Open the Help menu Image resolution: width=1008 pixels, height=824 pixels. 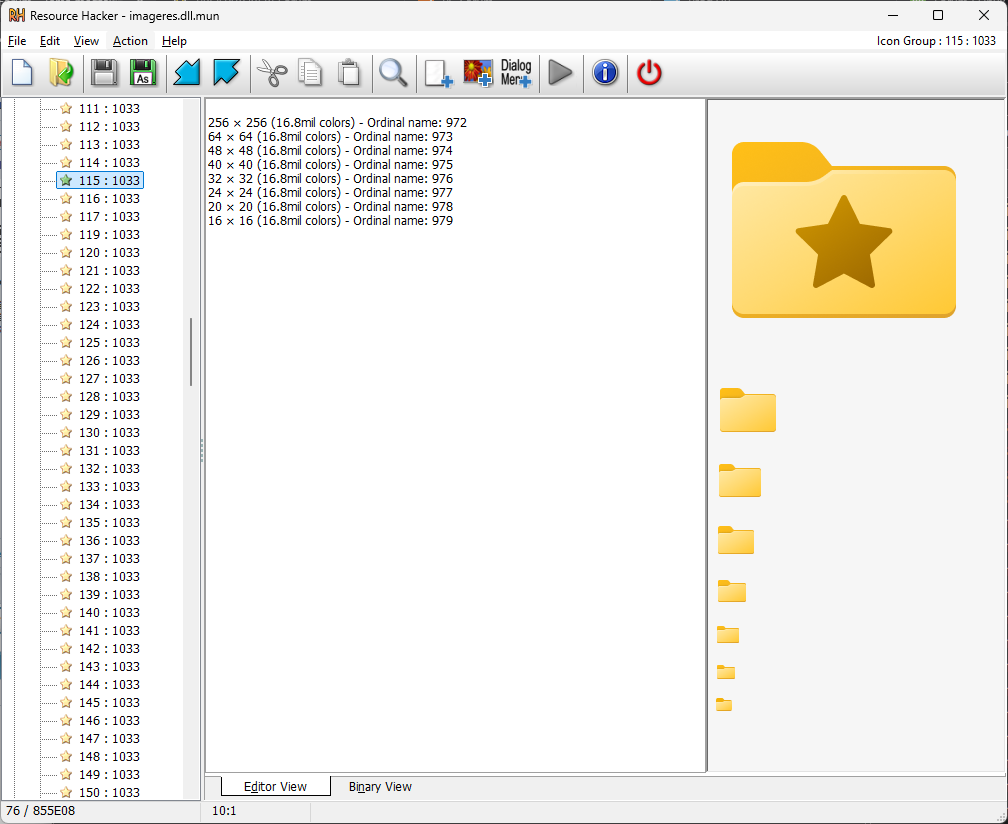[x=174, y=41]
